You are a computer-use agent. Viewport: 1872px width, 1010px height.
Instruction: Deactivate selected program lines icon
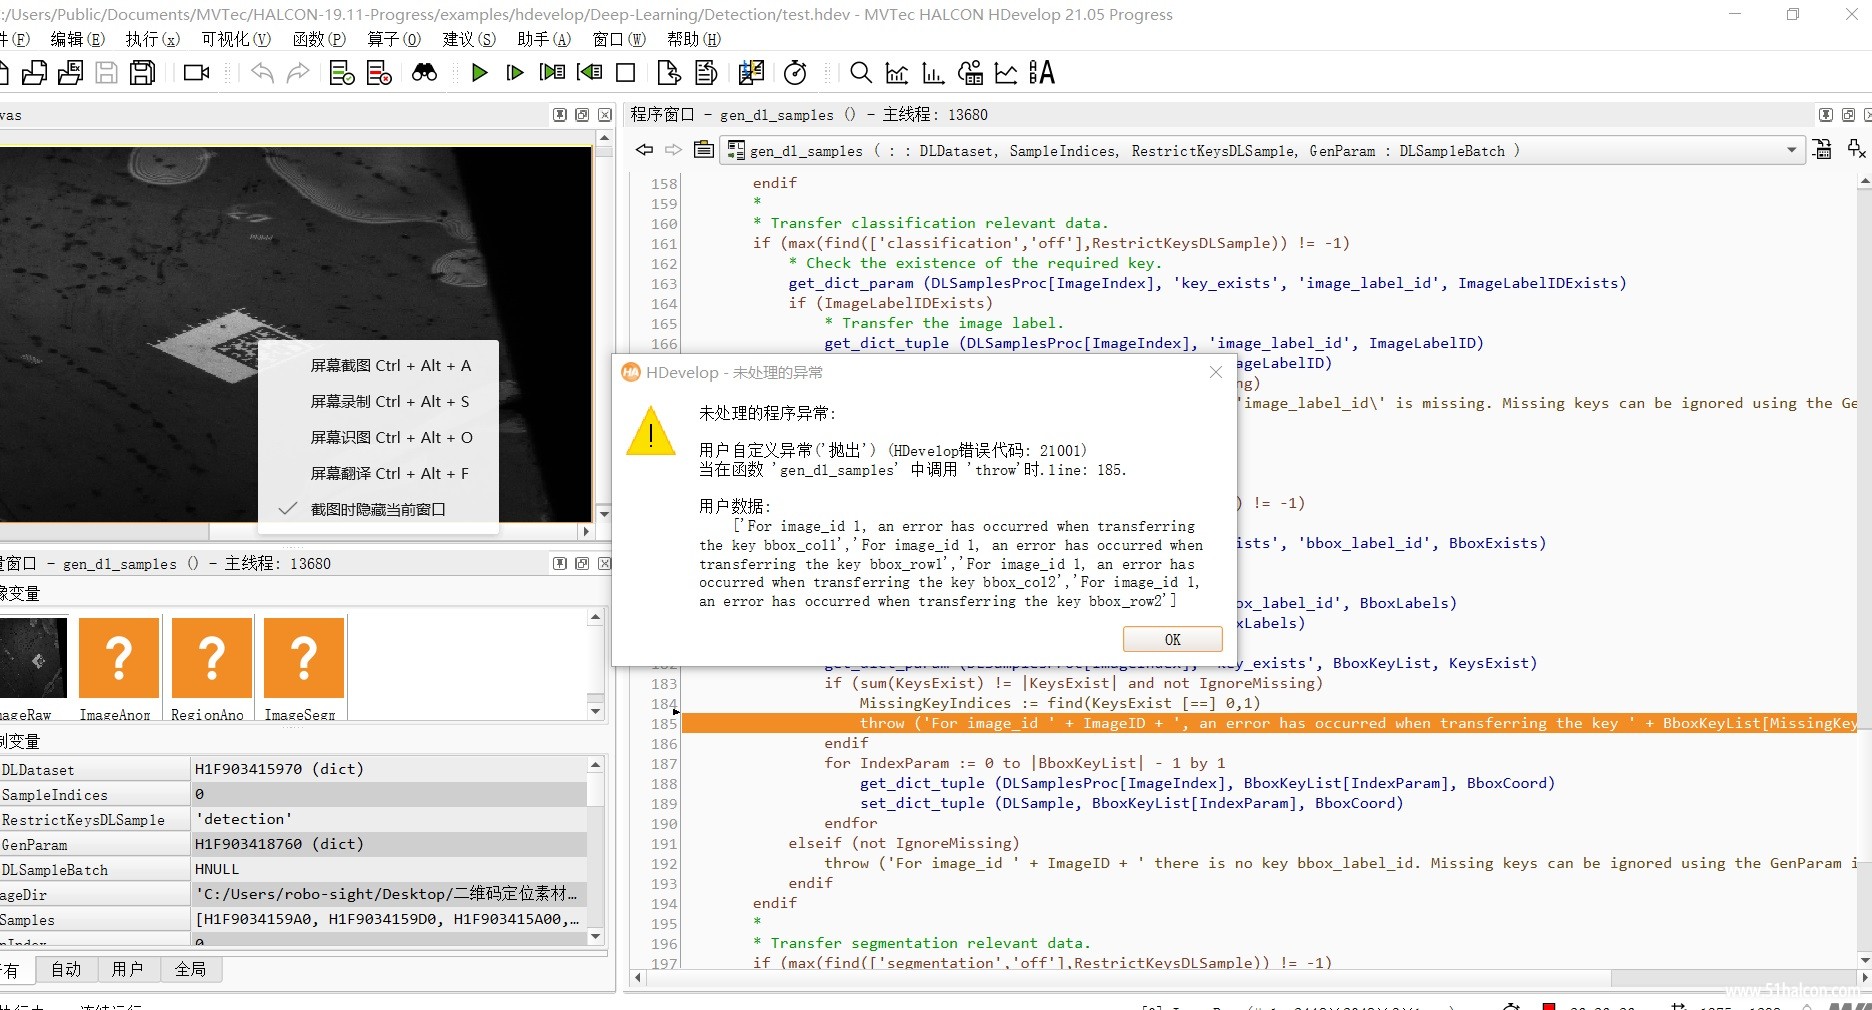379,73
